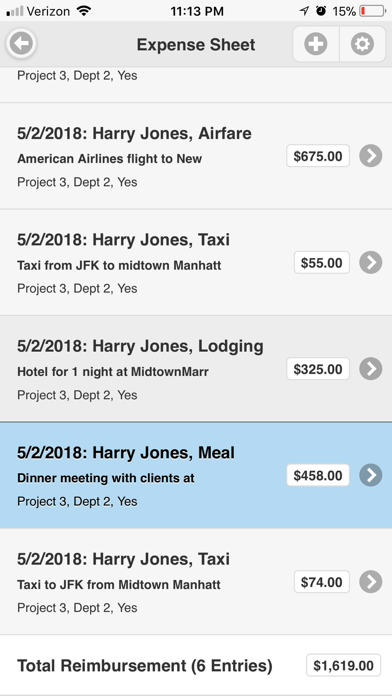
Task: Select the highlighted Harry Jones Meal row
Action: point(196,475)
